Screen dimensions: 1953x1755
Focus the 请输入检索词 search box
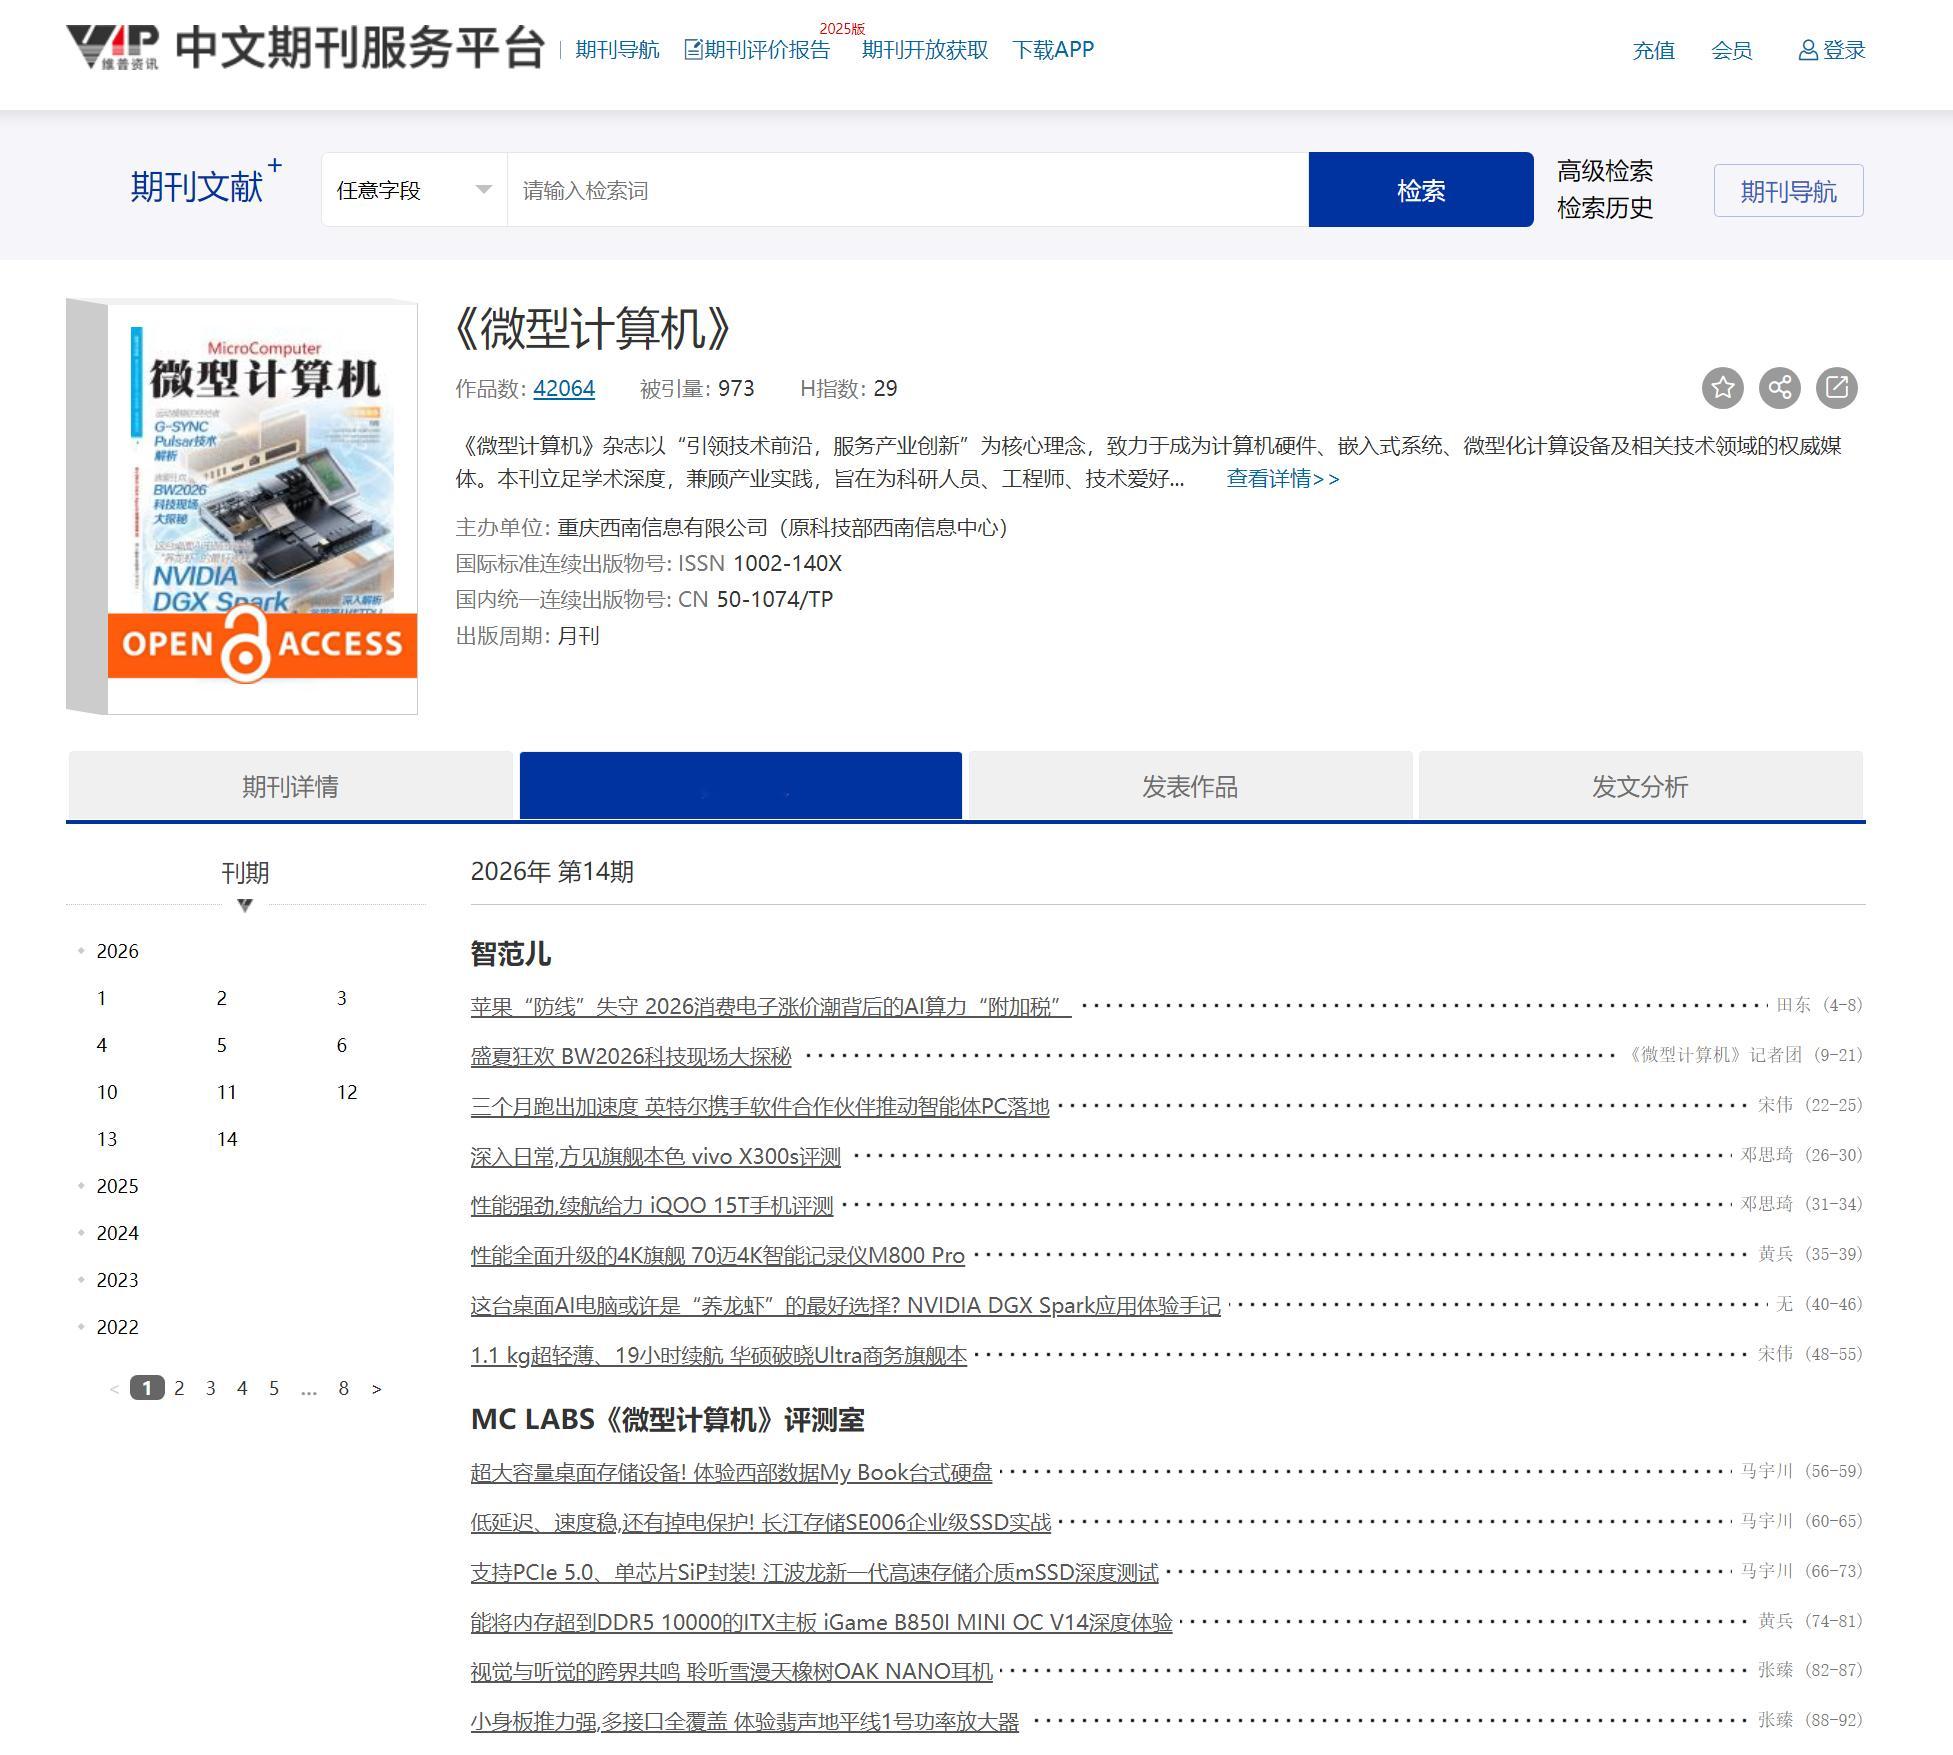point(908,190)
